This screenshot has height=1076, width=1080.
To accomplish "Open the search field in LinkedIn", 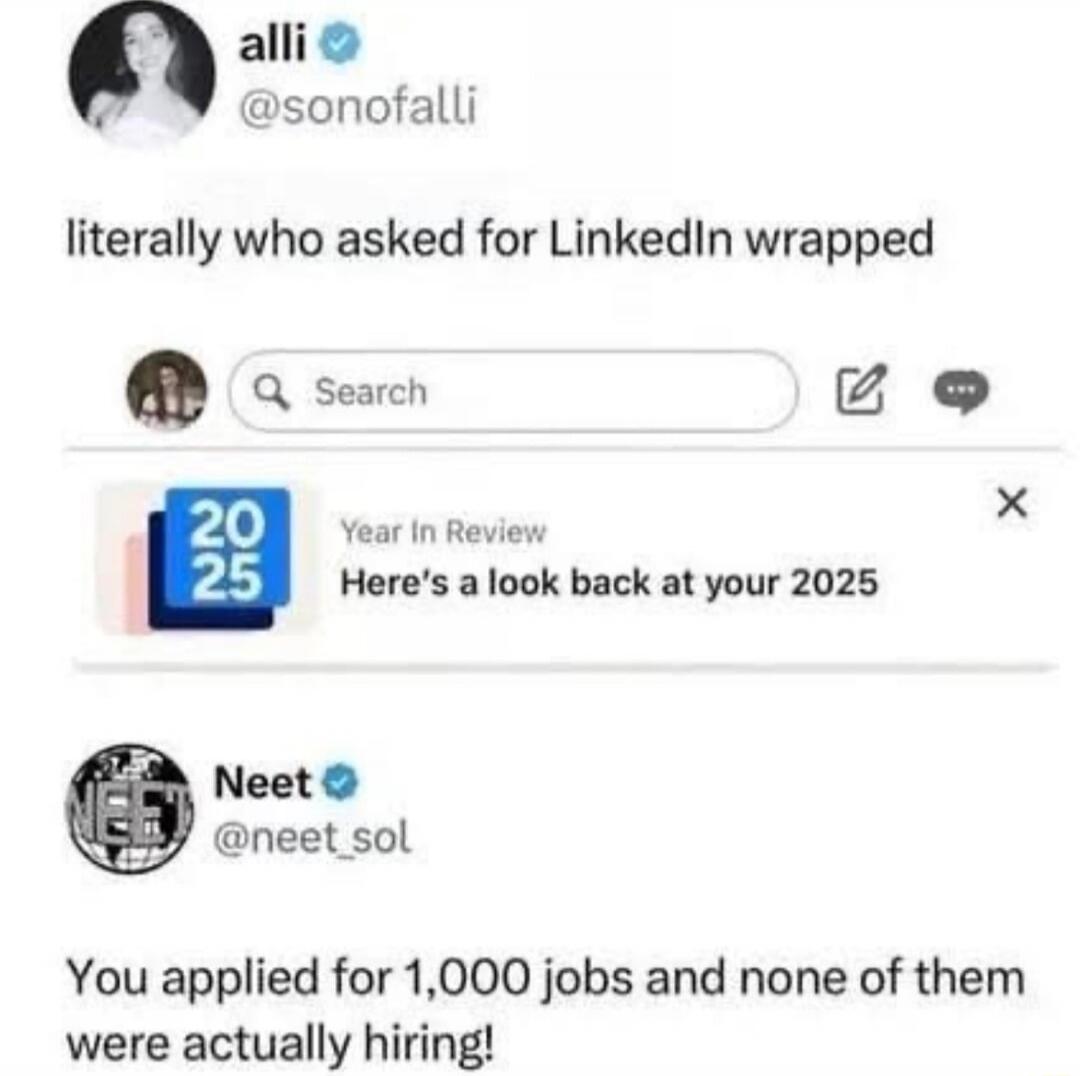I will 510,392.
